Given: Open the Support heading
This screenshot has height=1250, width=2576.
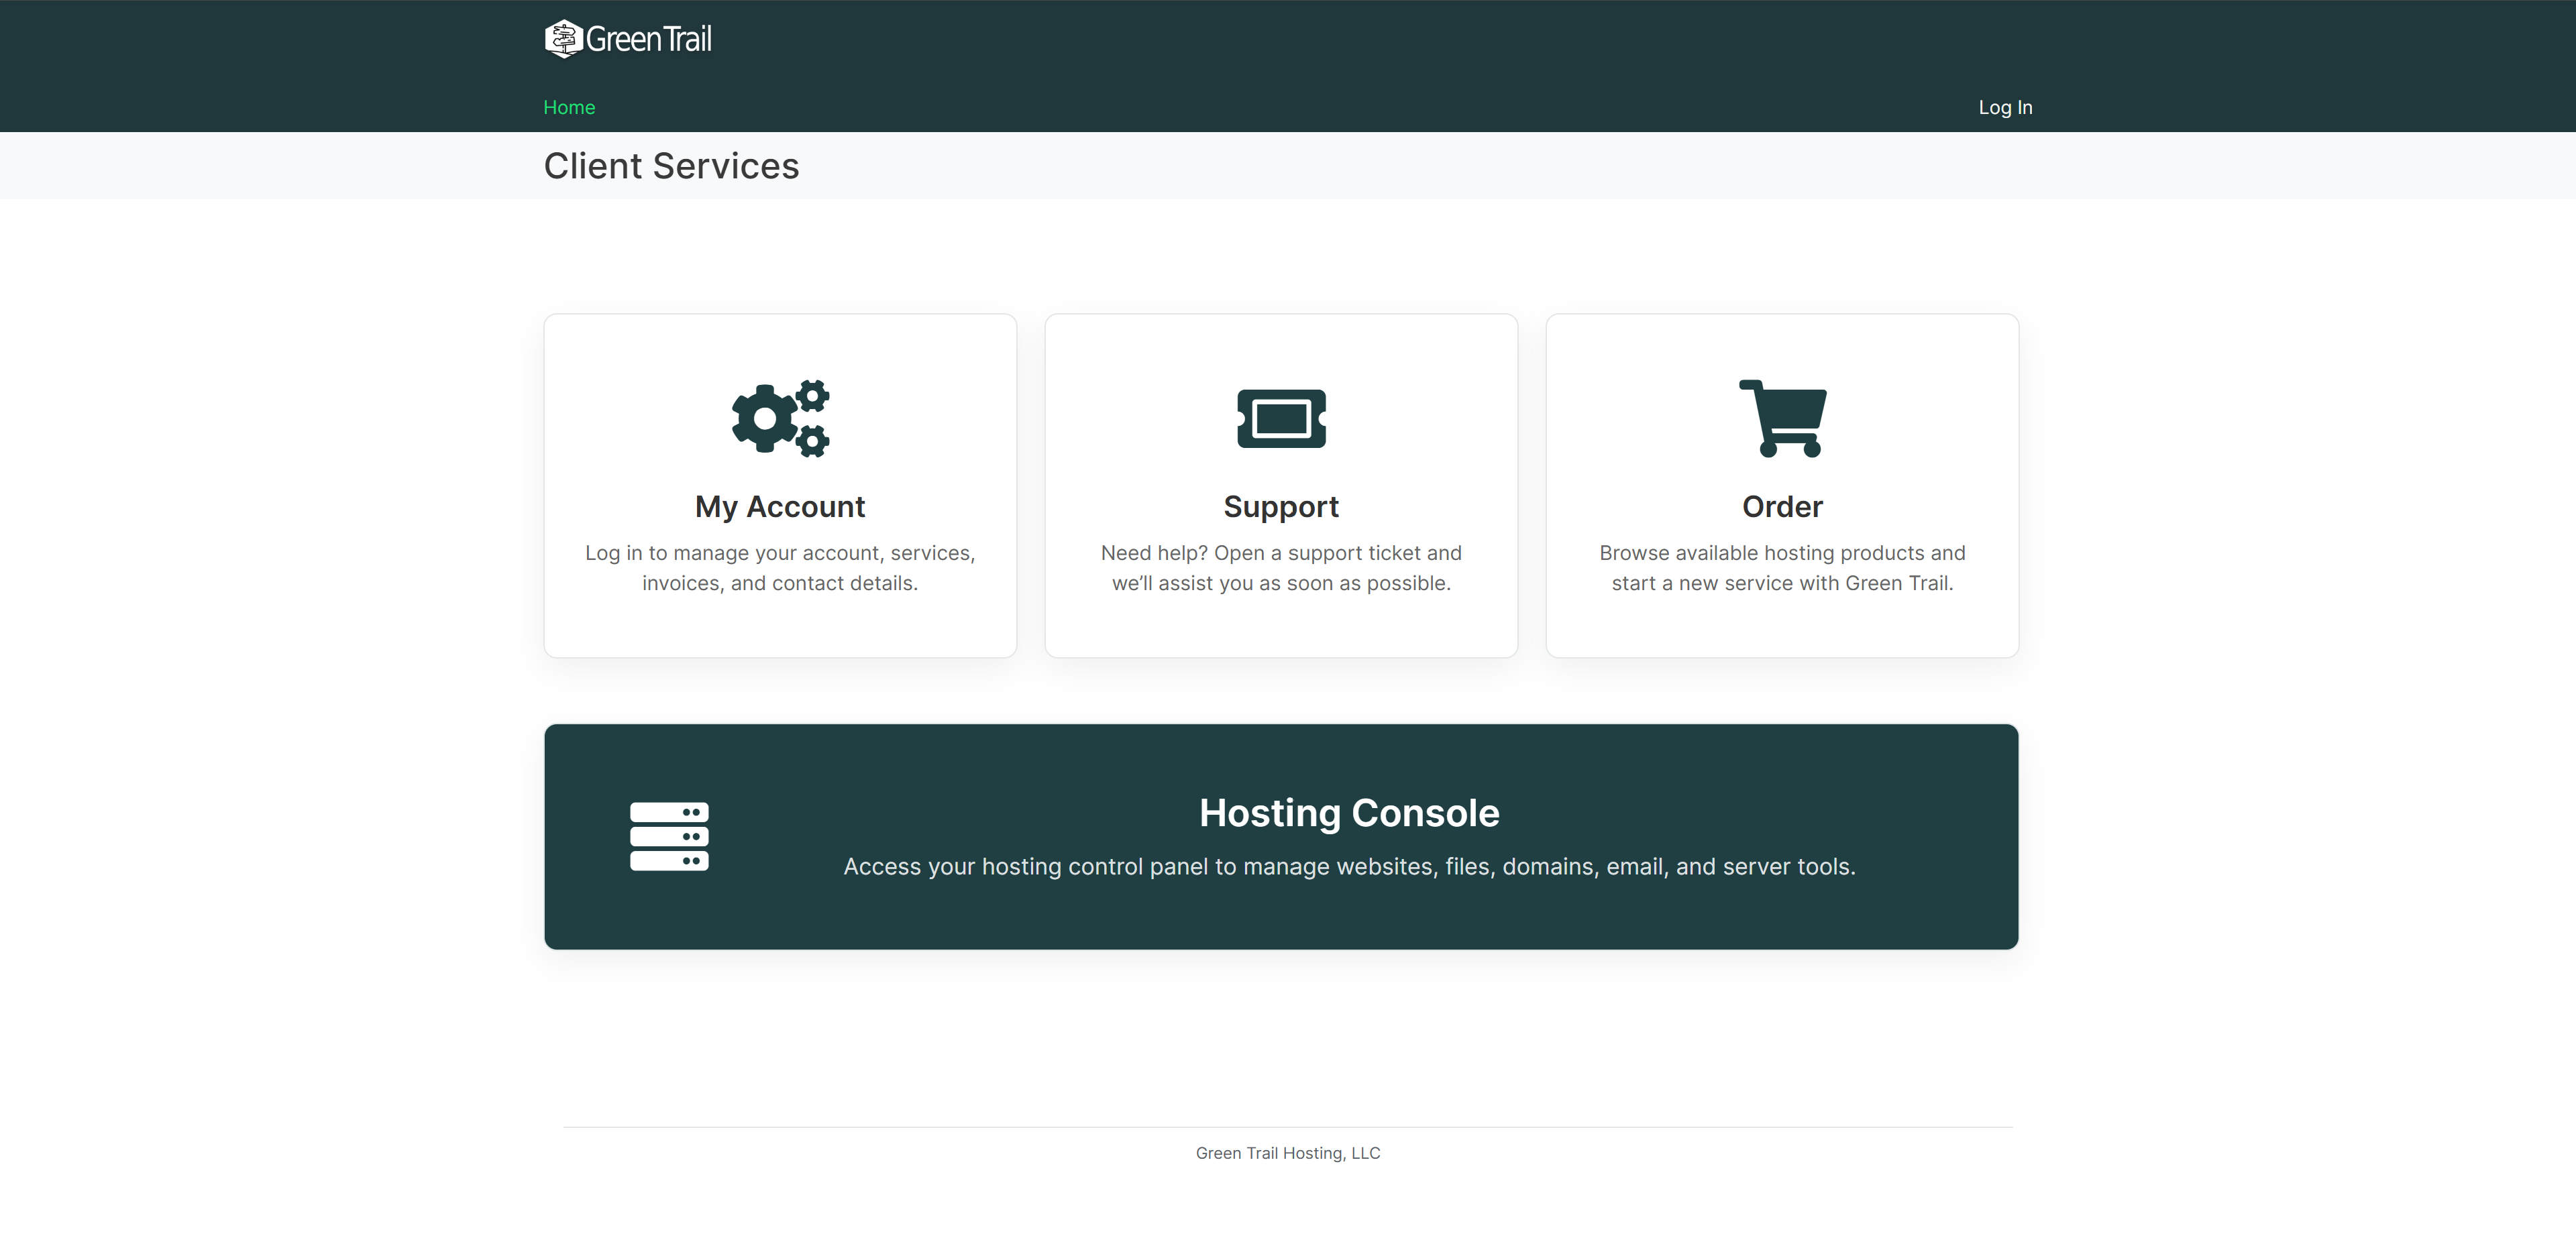Looking at the screenshot, I should [x=1281, y=506].
